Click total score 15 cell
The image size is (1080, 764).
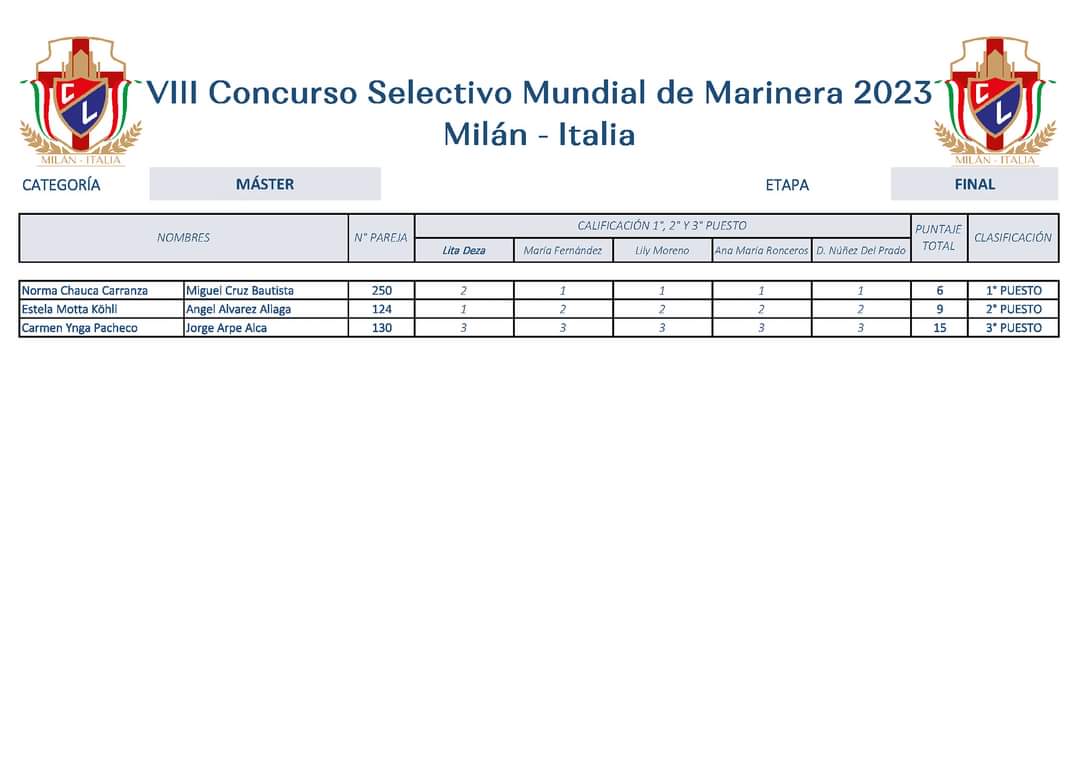(x=939, y=328)
